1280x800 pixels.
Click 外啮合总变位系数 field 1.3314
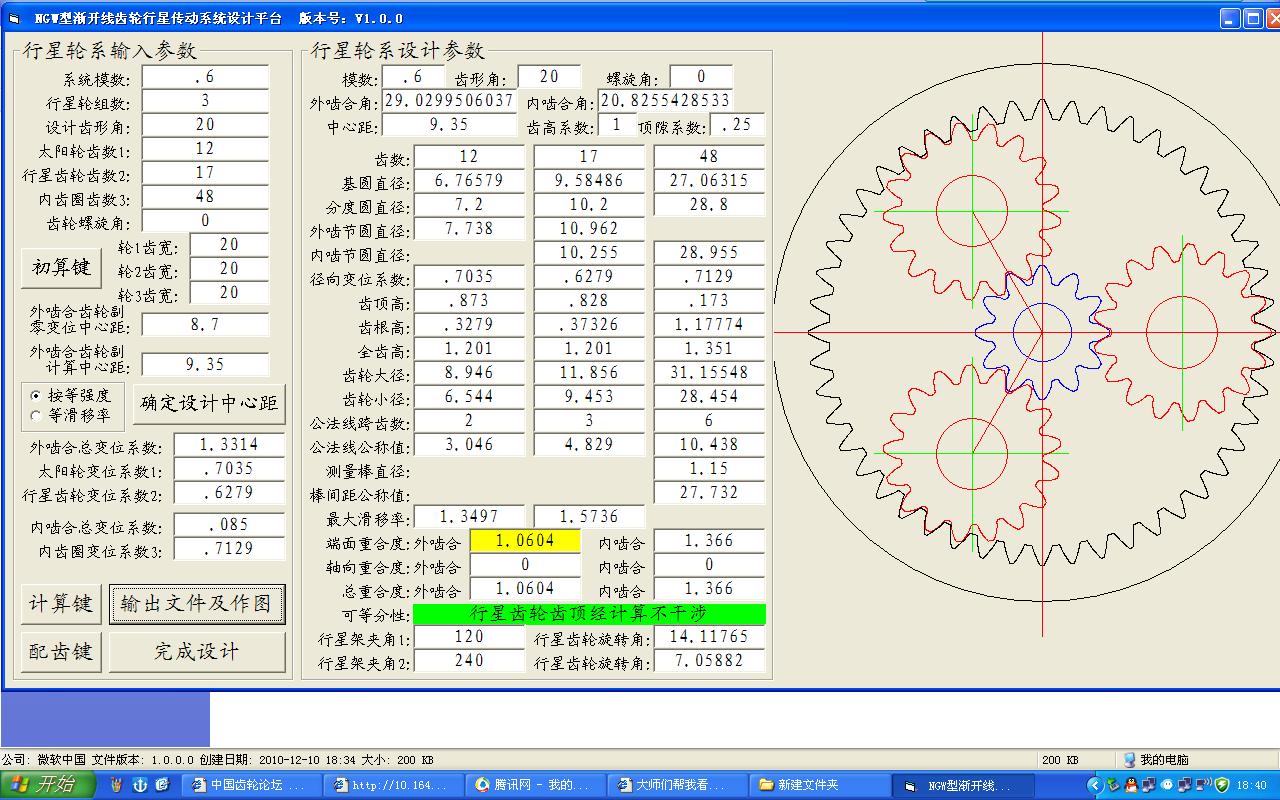(229, 445)
